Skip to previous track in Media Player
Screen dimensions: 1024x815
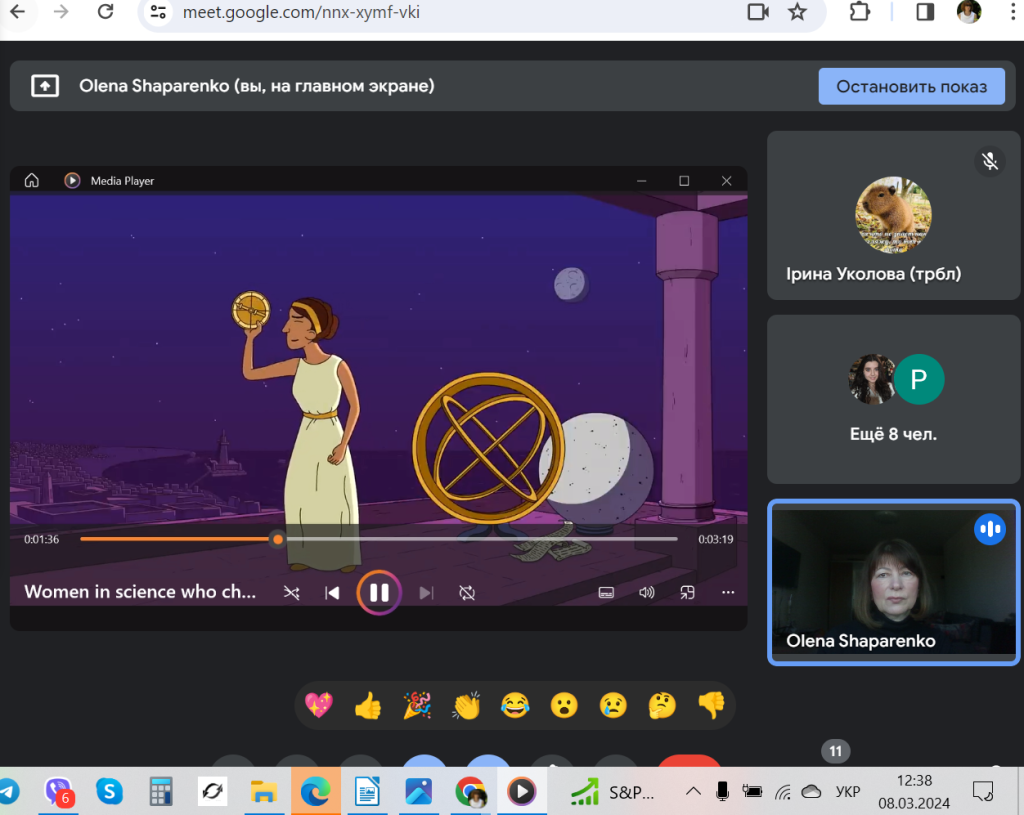(x=332, y=592)
